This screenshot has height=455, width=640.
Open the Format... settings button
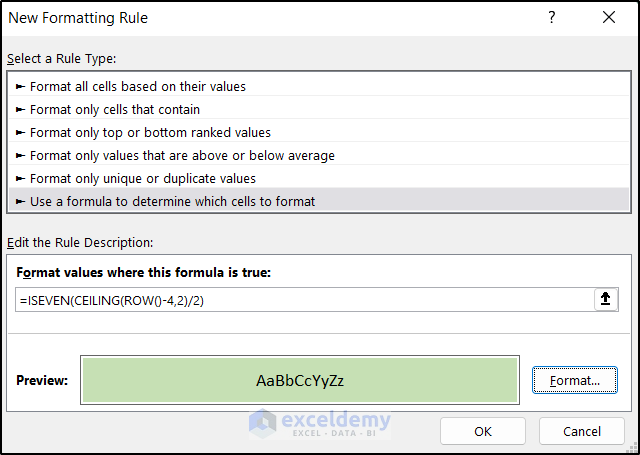click(574, 380)
